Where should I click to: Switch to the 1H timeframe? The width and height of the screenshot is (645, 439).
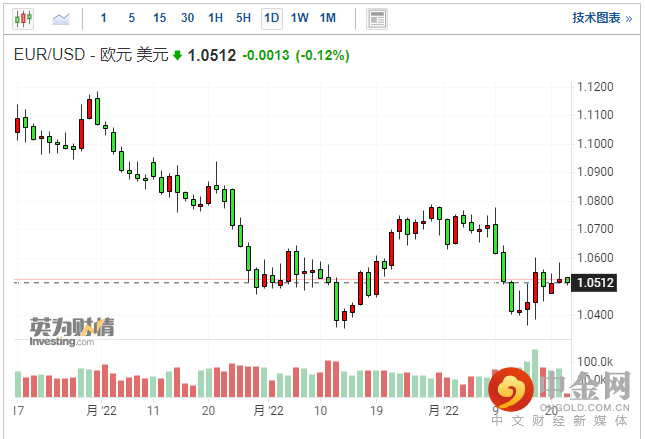pyautogui.click(x=215, y=18)
